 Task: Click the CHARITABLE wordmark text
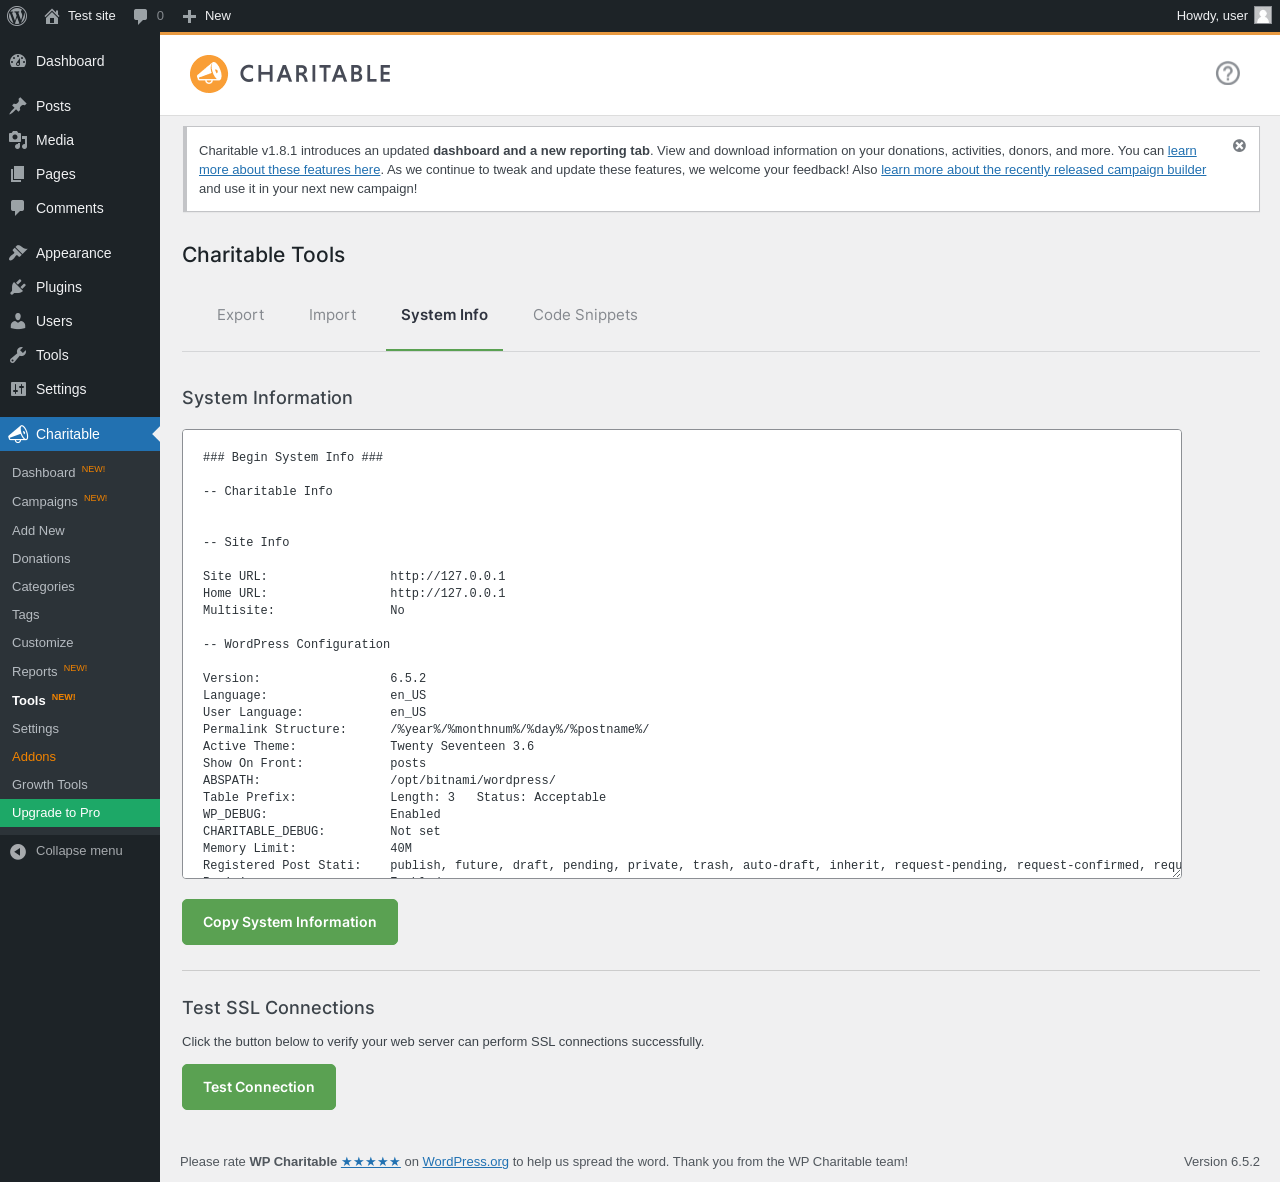point(315,74)
